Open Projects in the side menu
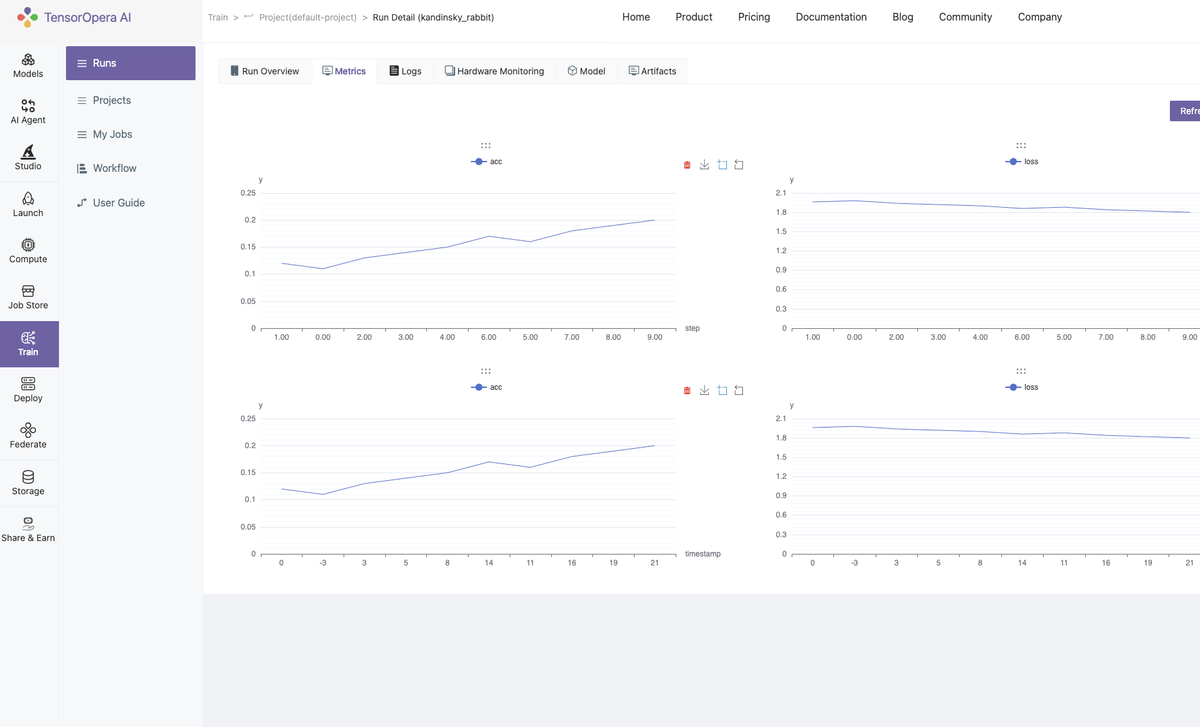The height and width of the screenshot is (727, 1200). [x=131, y=100]
